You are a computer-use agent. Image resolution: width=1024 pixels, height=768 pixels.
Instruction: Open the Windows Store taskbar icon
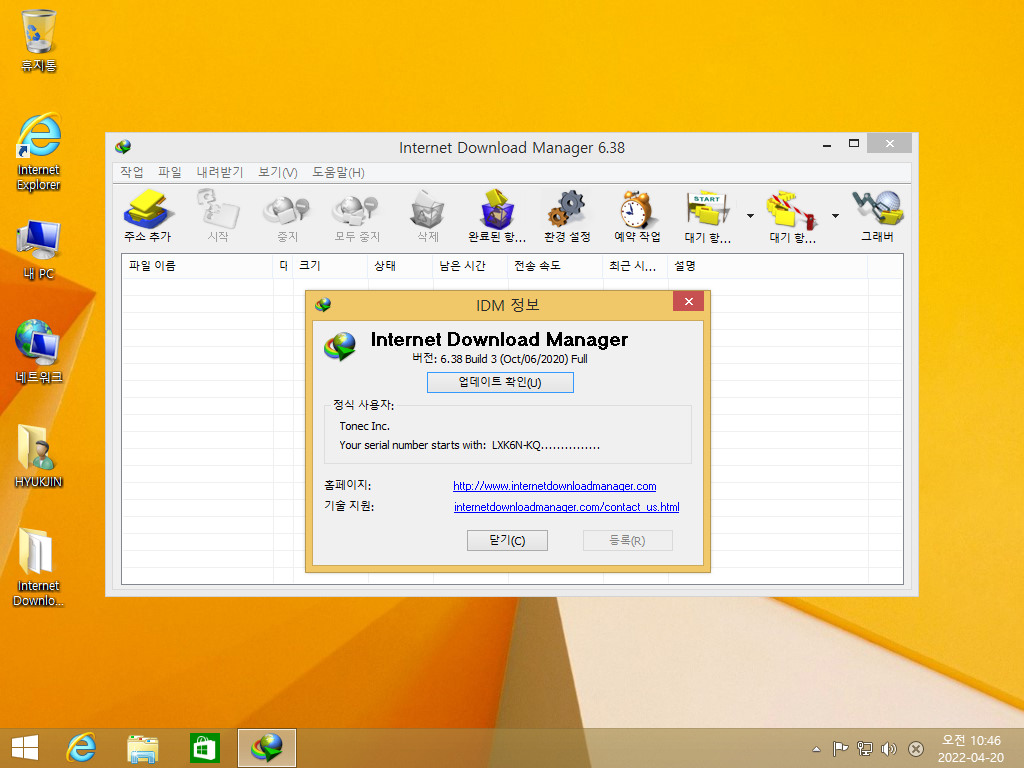[x=204, y=748]
